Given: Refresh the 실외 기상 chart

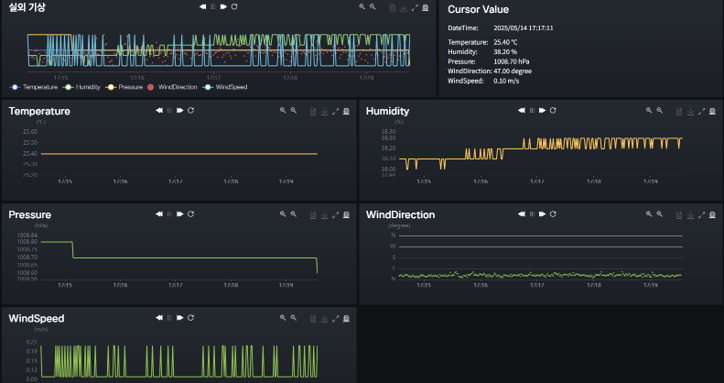Looking at the screenshot, I should click(x=234, y=7).
